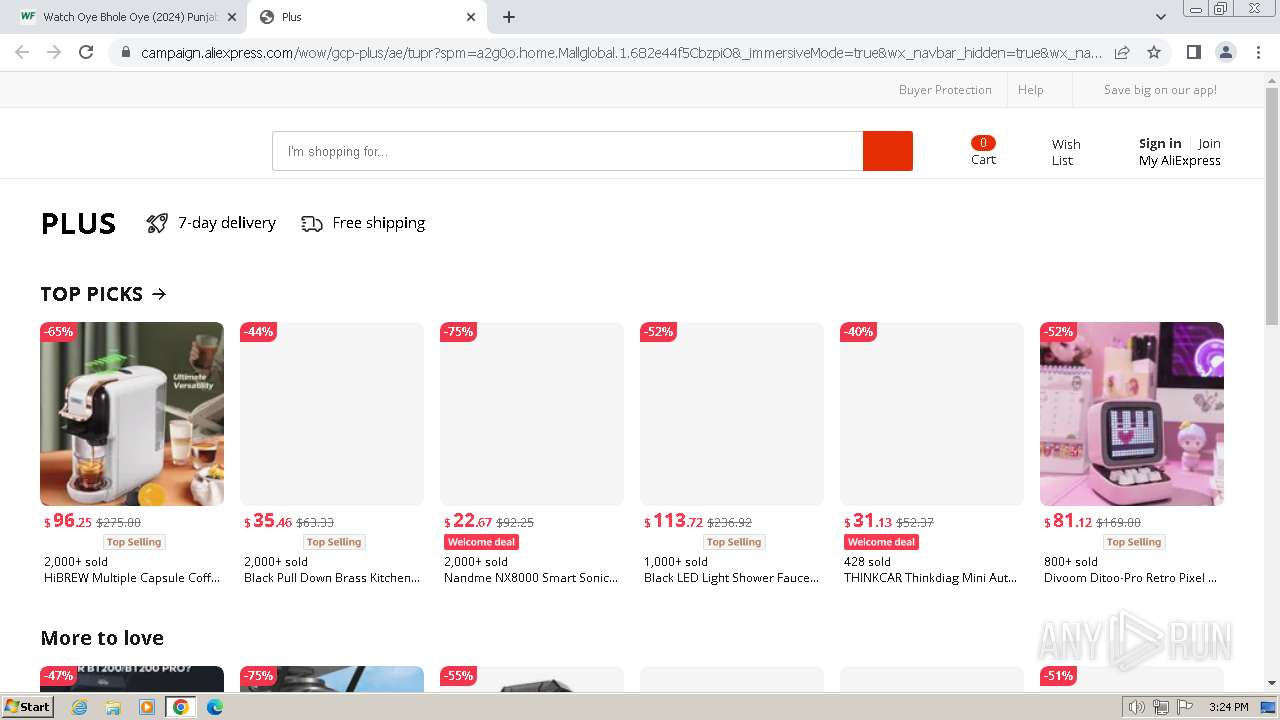Open THINKCAR Thinkdiag Mini product title
The height and width of the screenshot is (720, 1280).
point(930,578)
